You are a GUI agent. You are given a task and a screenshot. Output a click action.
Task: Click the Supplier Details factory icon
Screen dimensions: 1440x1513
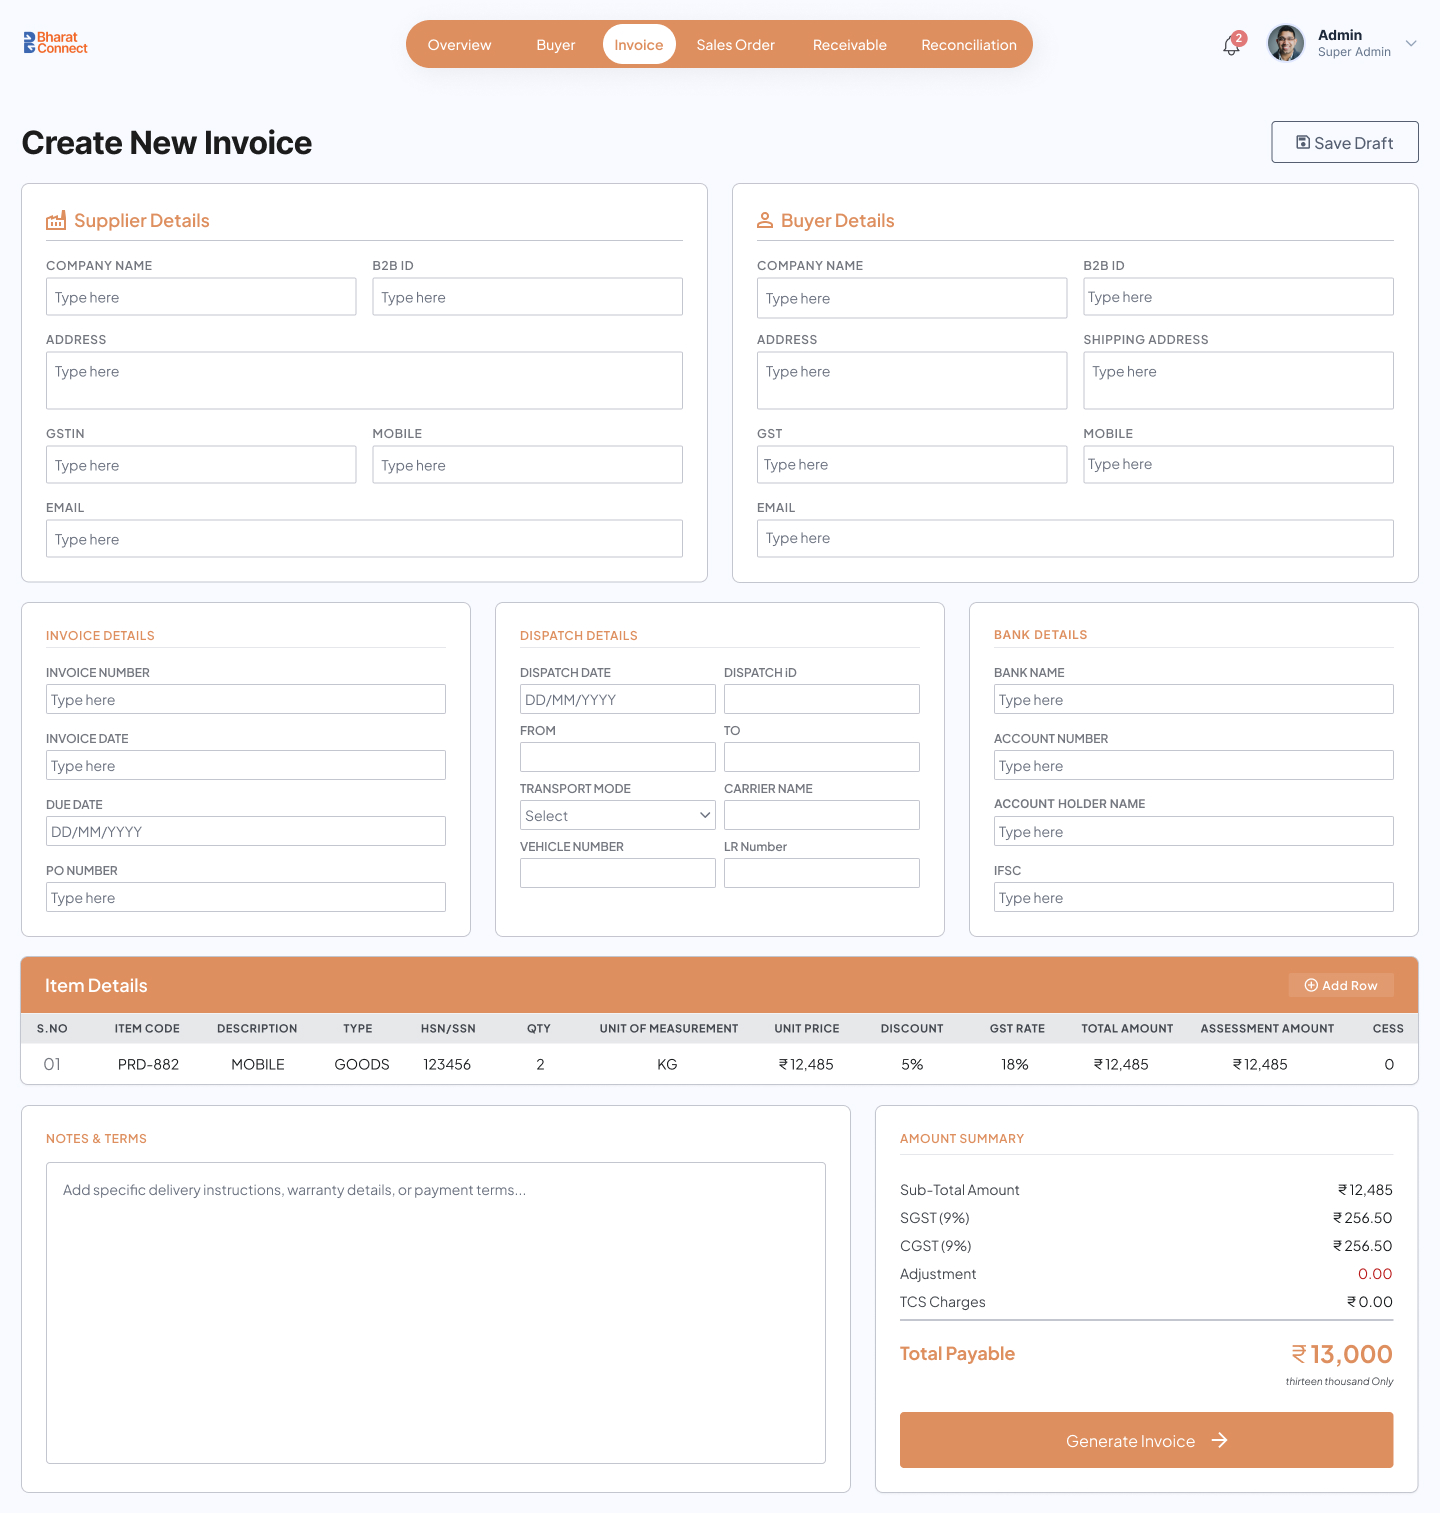point(56,220)
